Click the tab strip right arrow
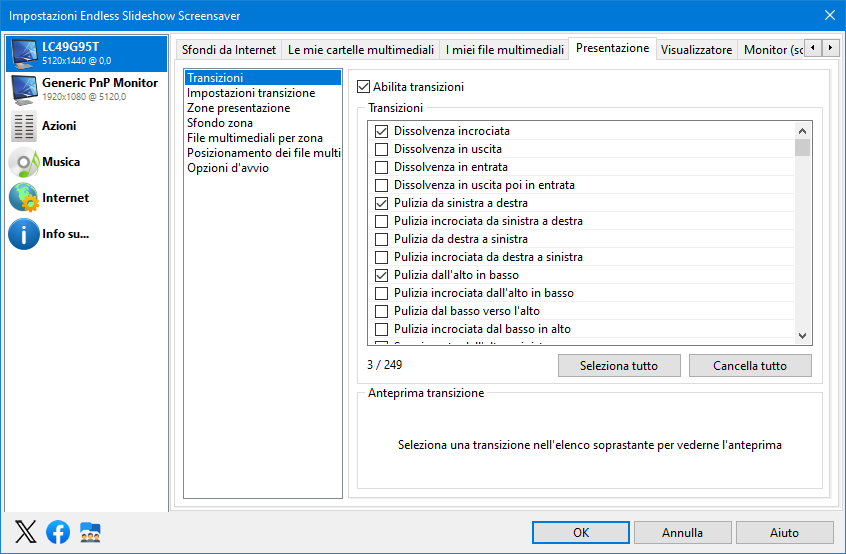The width and height of the screenshot is (846, 554). tap(830, 47)
